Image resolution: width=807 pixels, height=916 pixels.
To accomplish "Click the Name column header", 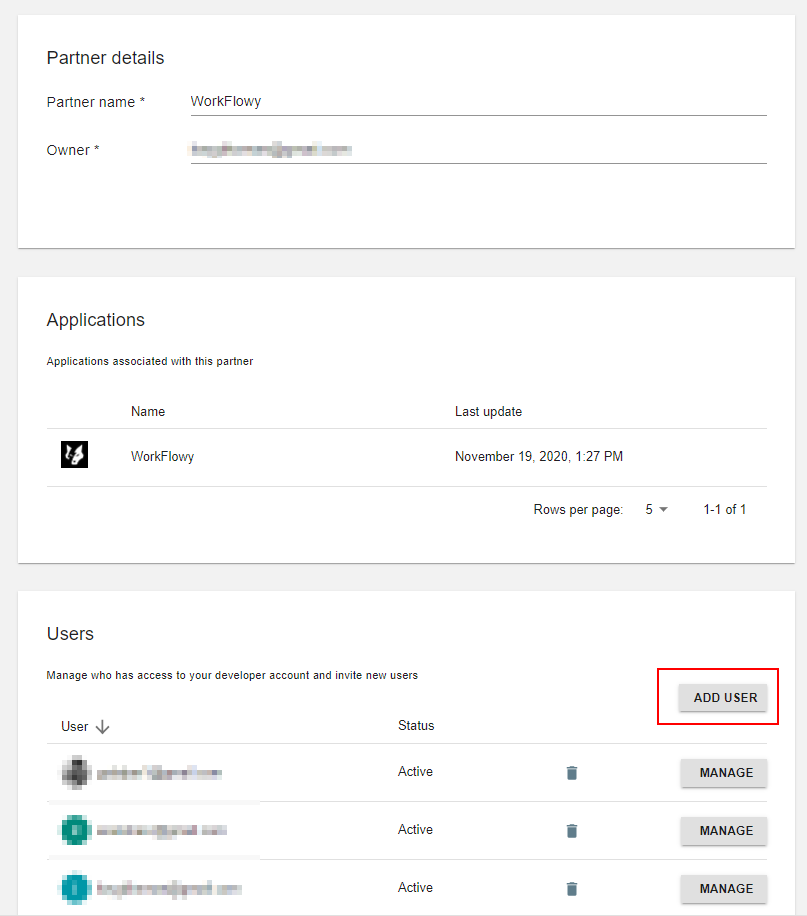I will [148, 411].
